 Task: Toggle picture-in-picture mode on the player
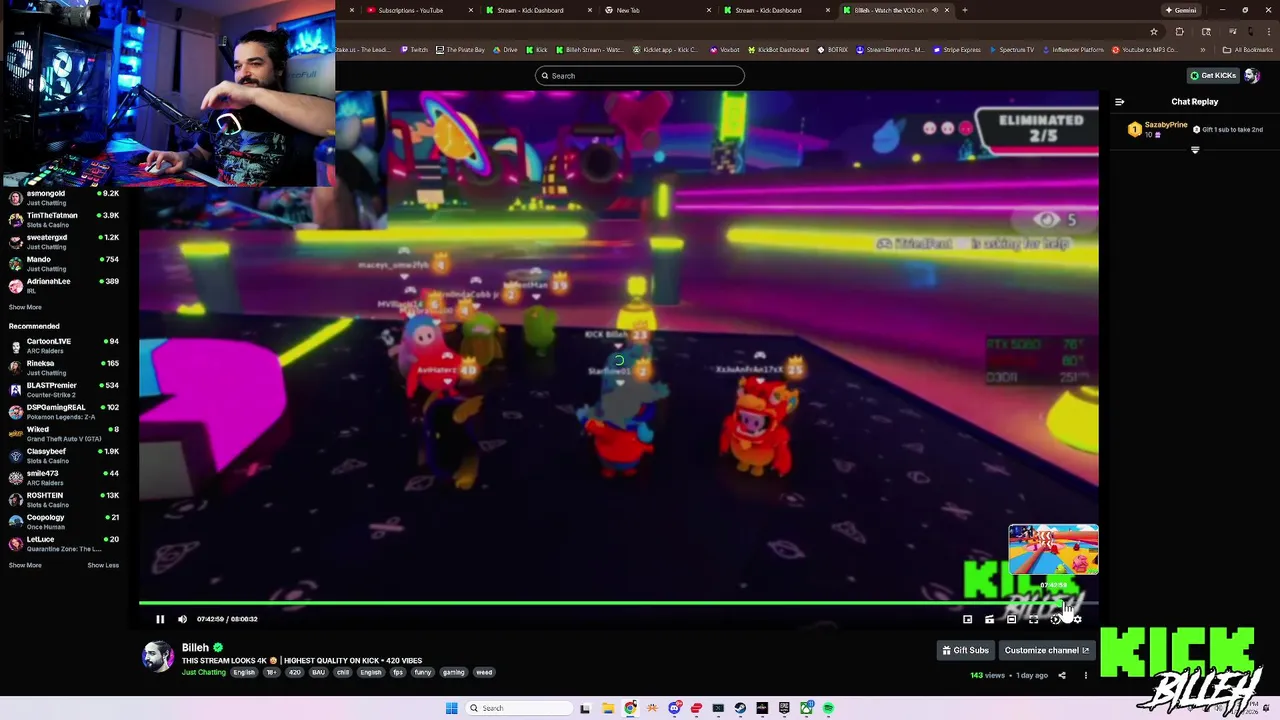click(967, 619)
